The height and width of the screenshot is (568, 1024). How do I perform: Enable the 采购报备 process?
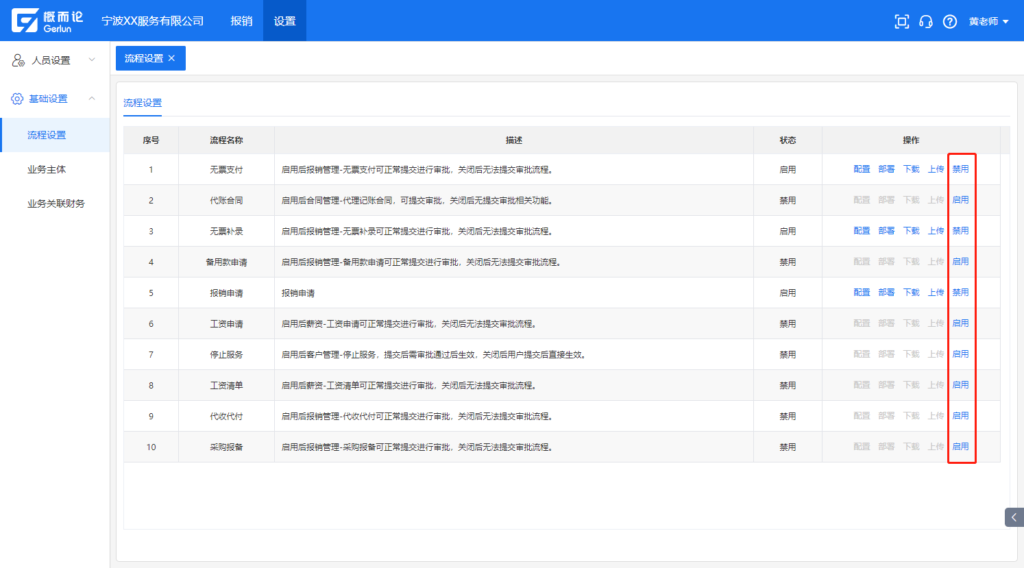961,447
